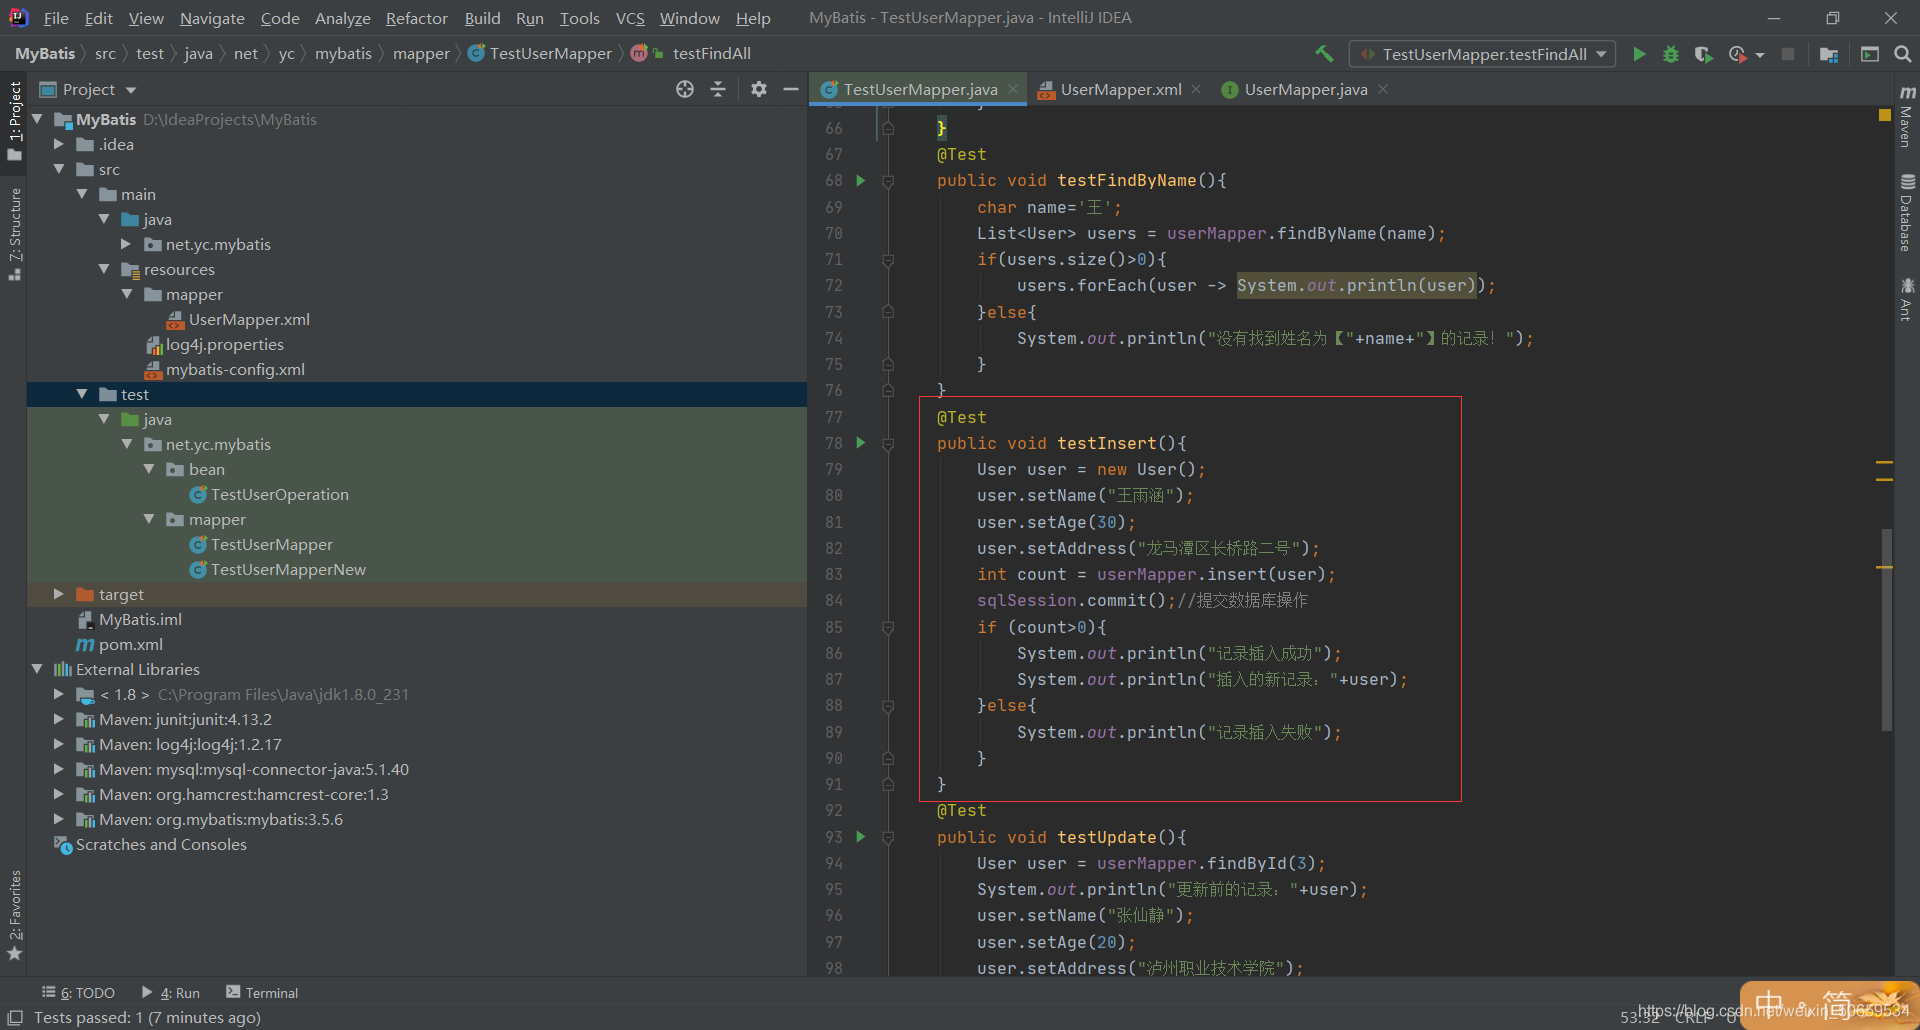Open the Database tool window
The image size is (1920, 1030).
(1907, 213)
